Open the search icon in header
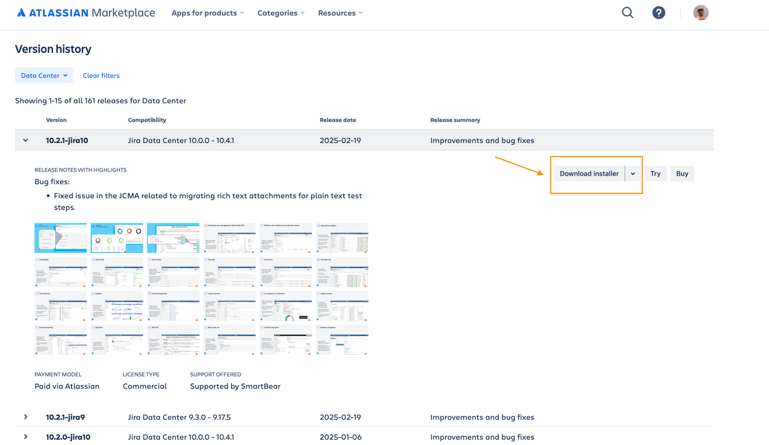Image resolution: width=769 pixels, height=445 pixels. (x=627, y=13)
